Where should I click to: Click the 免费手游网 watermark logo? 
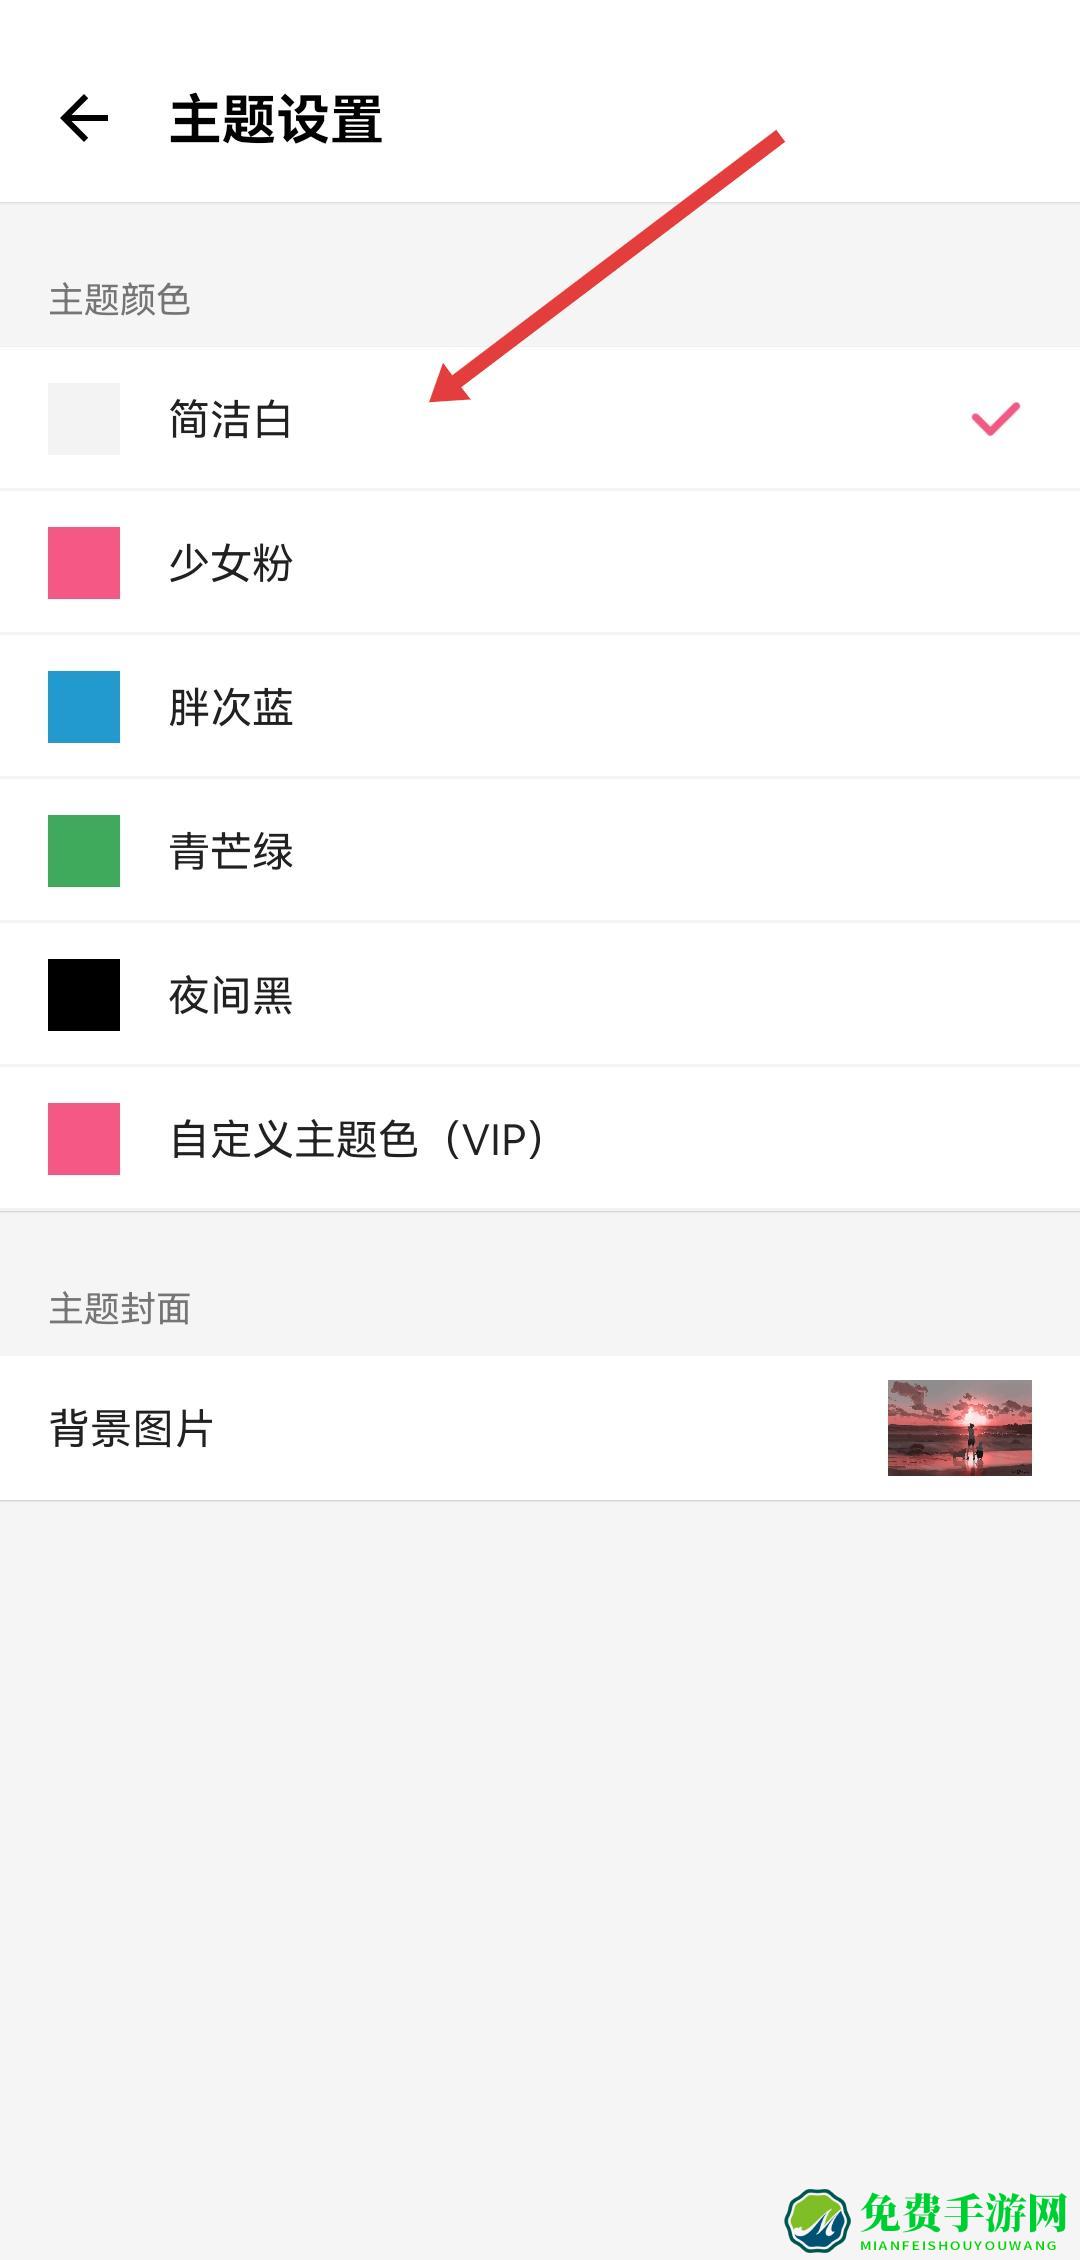click(926, 2218)
